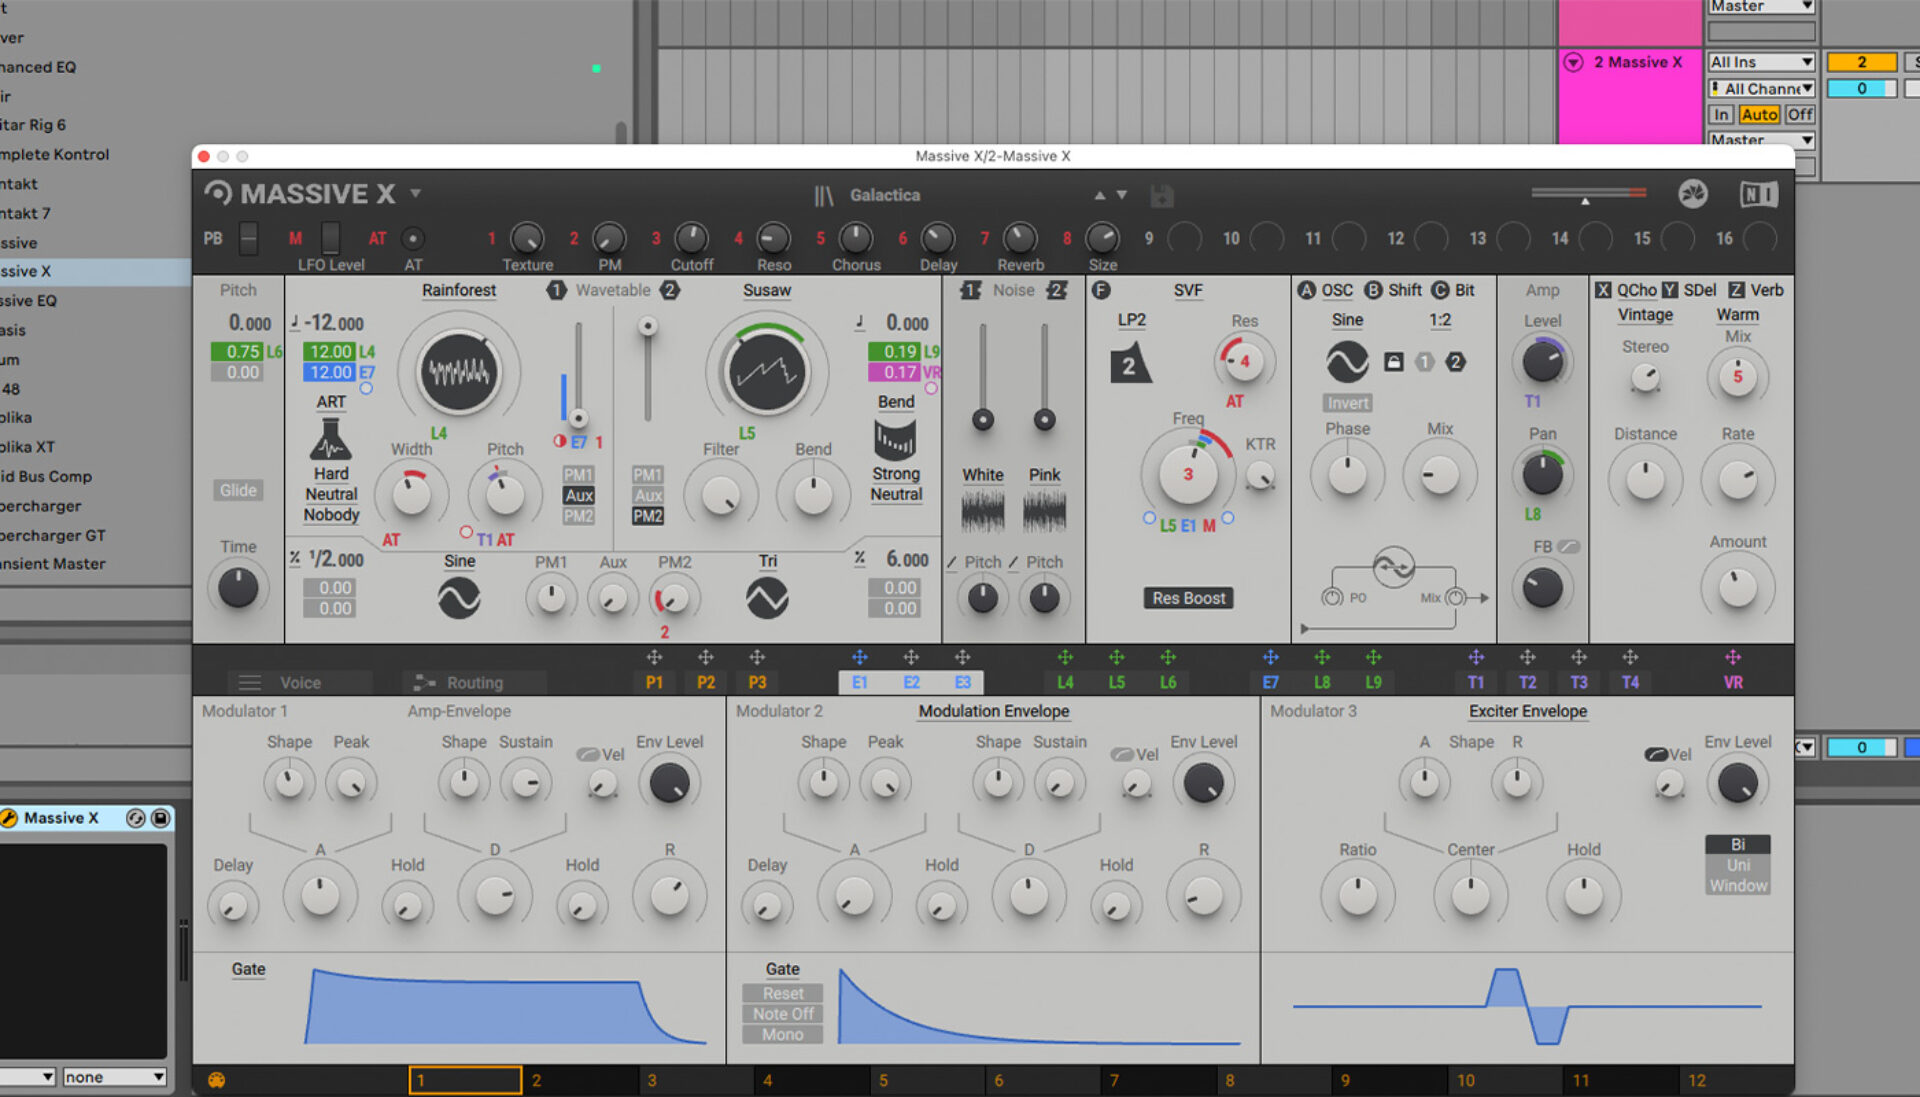Toggle Invert in the Phase section
The image size is (1920, 1097).
click(x=1347, y=403)
